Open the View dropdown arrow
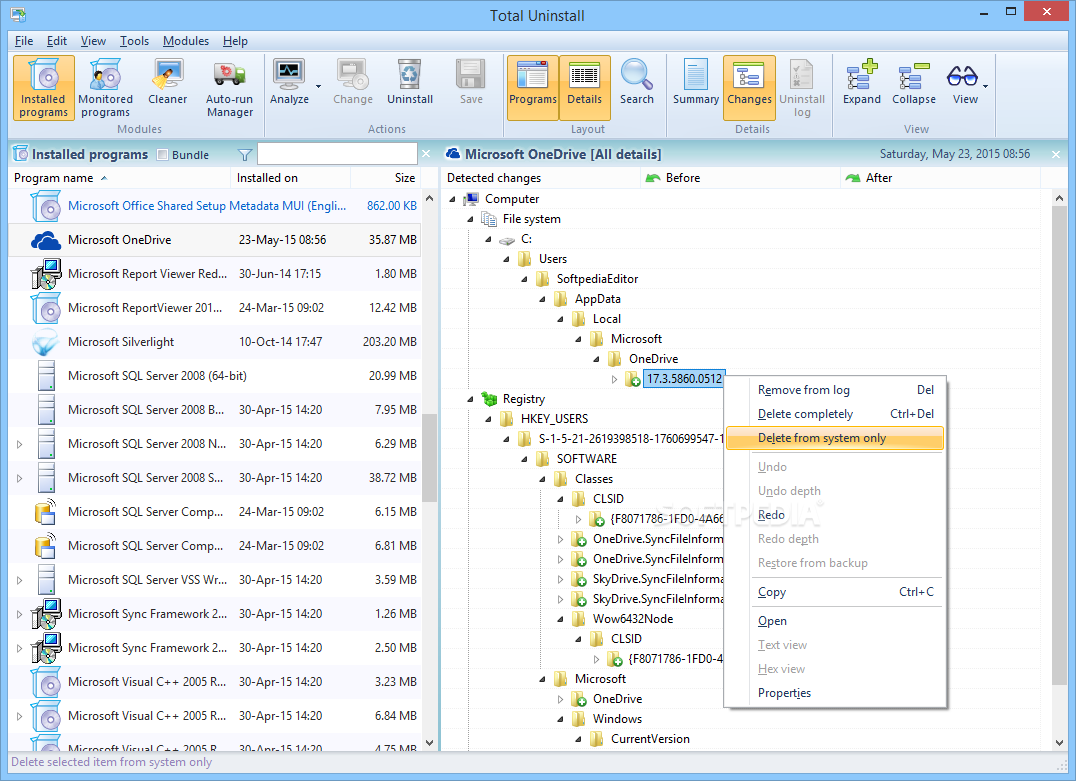The height and width of the screenshot is (781, 1076). pyautogui.click(x=985, y=86)
